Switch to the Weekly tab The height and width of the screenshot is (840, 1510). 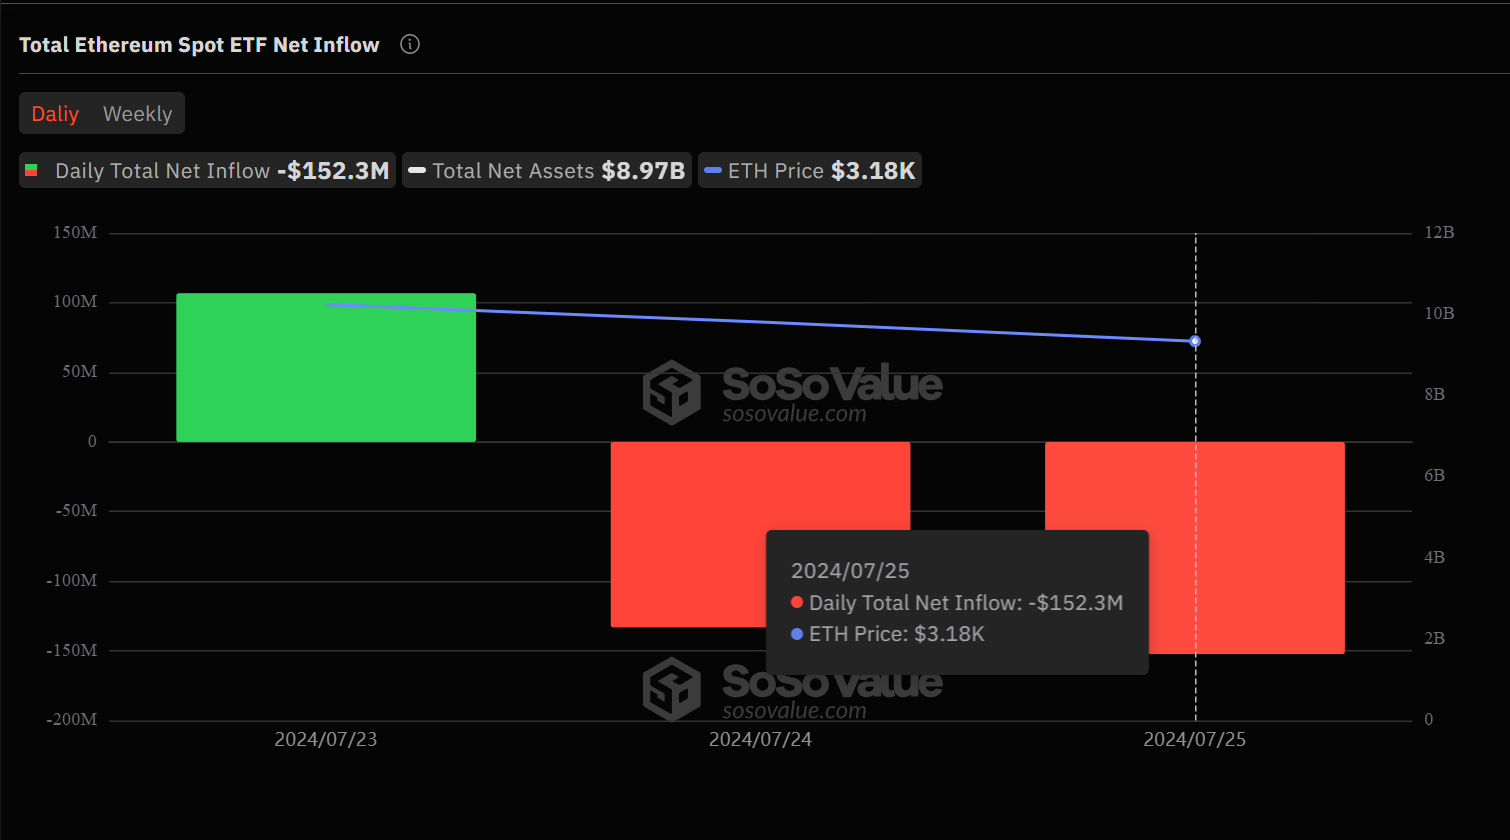[137, 114]
